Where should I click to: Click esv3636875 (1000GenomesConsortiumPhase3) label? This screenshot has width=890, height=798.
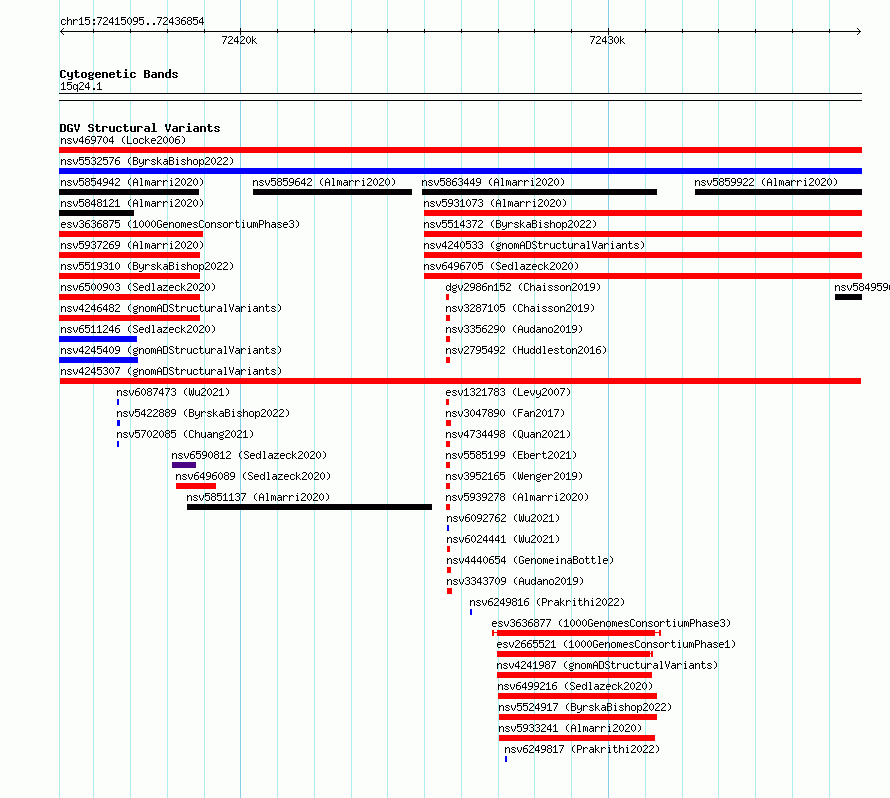pos(180,224)
